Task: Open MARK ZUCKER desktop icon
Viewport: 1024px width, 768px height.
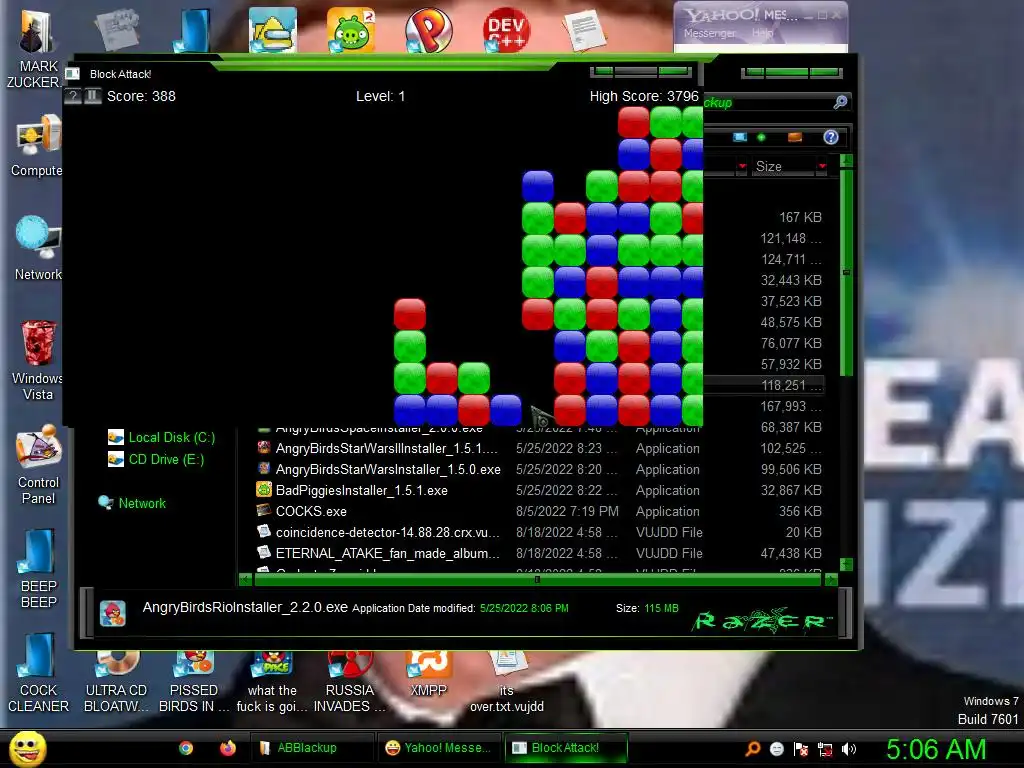Action: (x=36, y=49)
